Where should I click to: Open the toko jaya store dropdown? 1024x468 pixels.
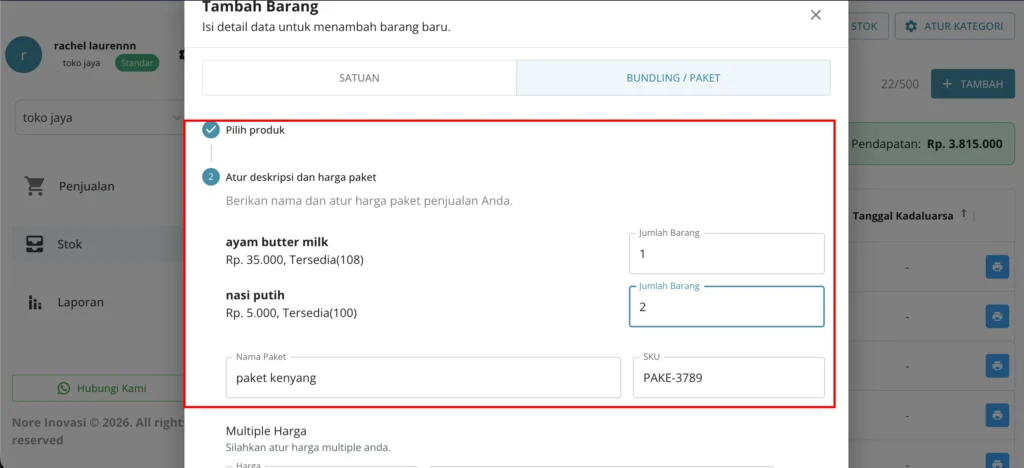click(99, 118)
